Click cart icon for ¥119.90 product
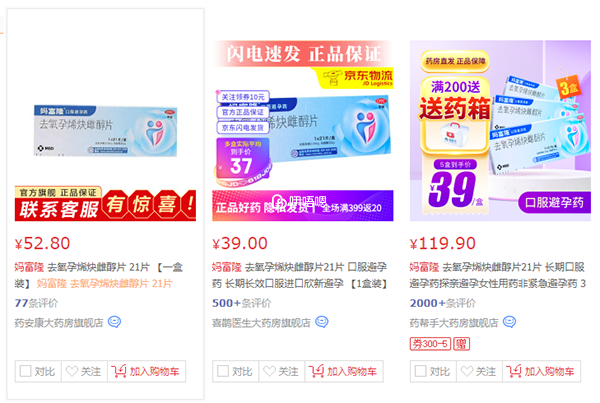The height and width of the screenshot is (403, 600). 514,371
